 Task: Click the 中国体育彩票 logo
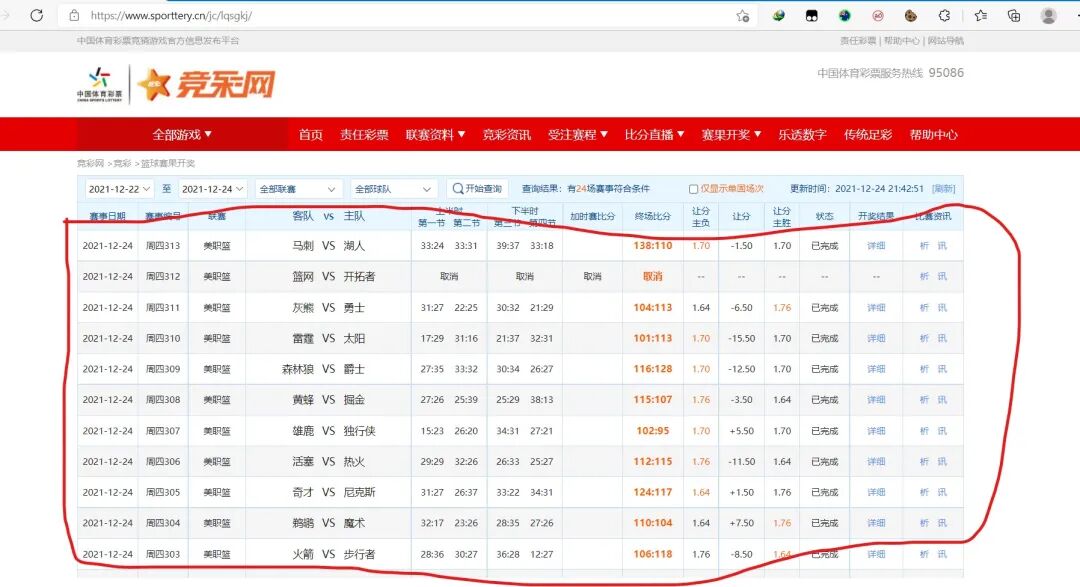pos(99,84)
